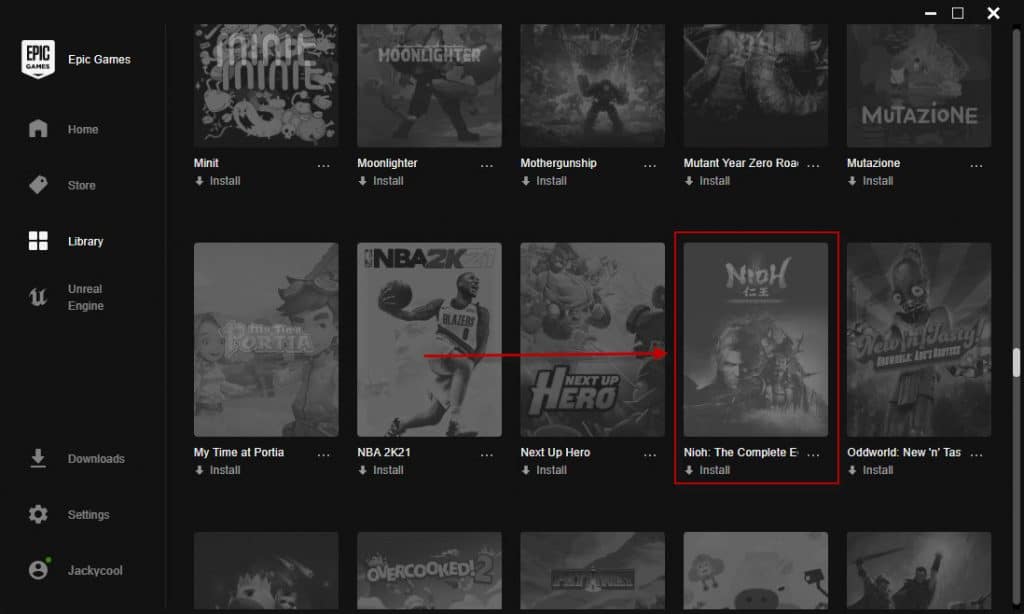
Task: Install Mothergunship
Action: pos(544,181)
